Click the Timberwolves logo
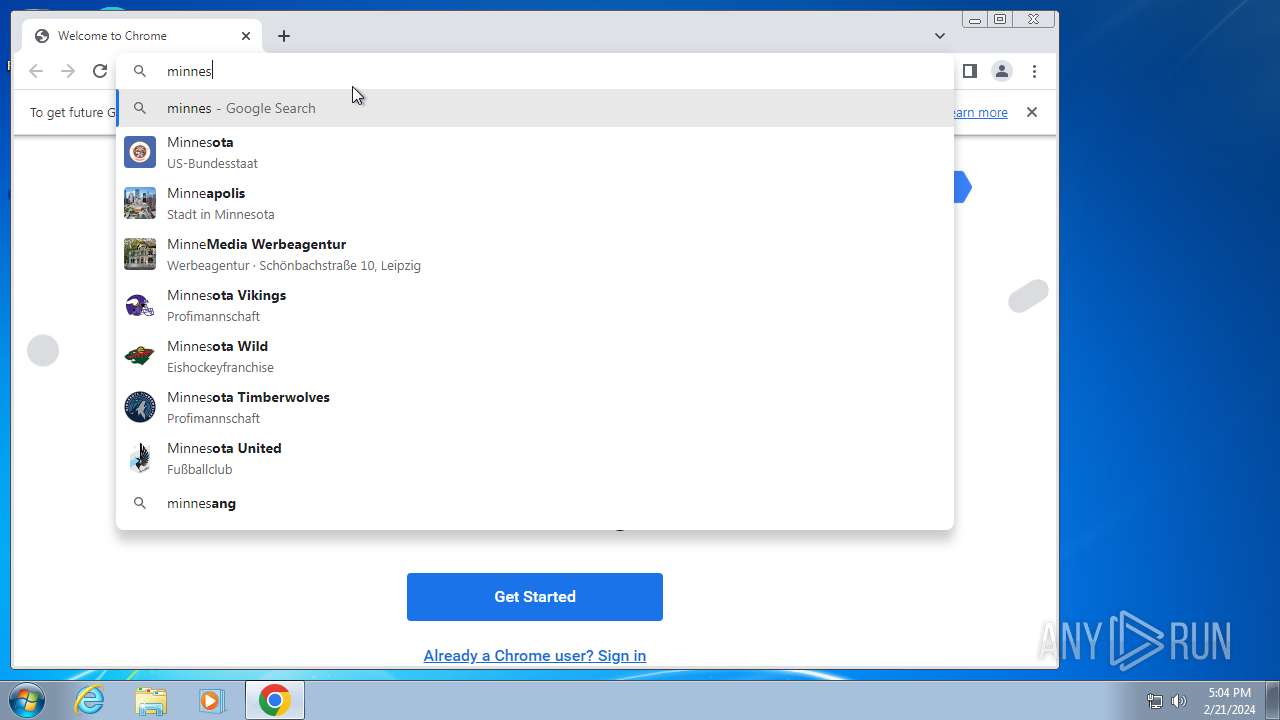Image resolution: width=1280 pixels, height=720 pixels. [x=140, y=407]
